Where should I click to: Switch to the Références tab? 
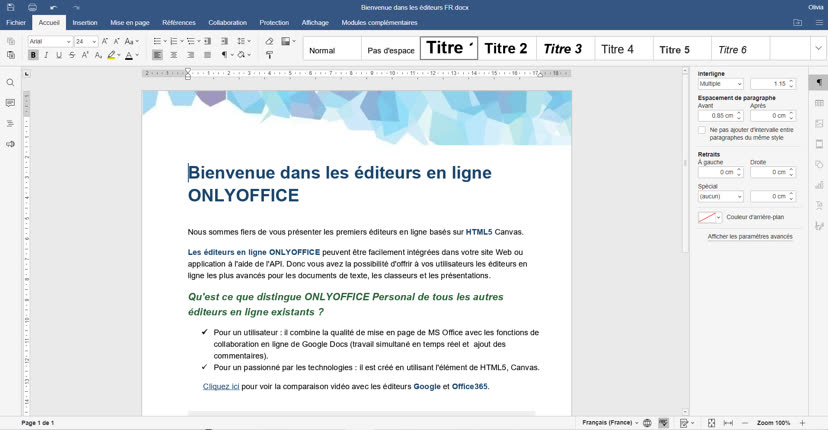click(x=179, y=23)
